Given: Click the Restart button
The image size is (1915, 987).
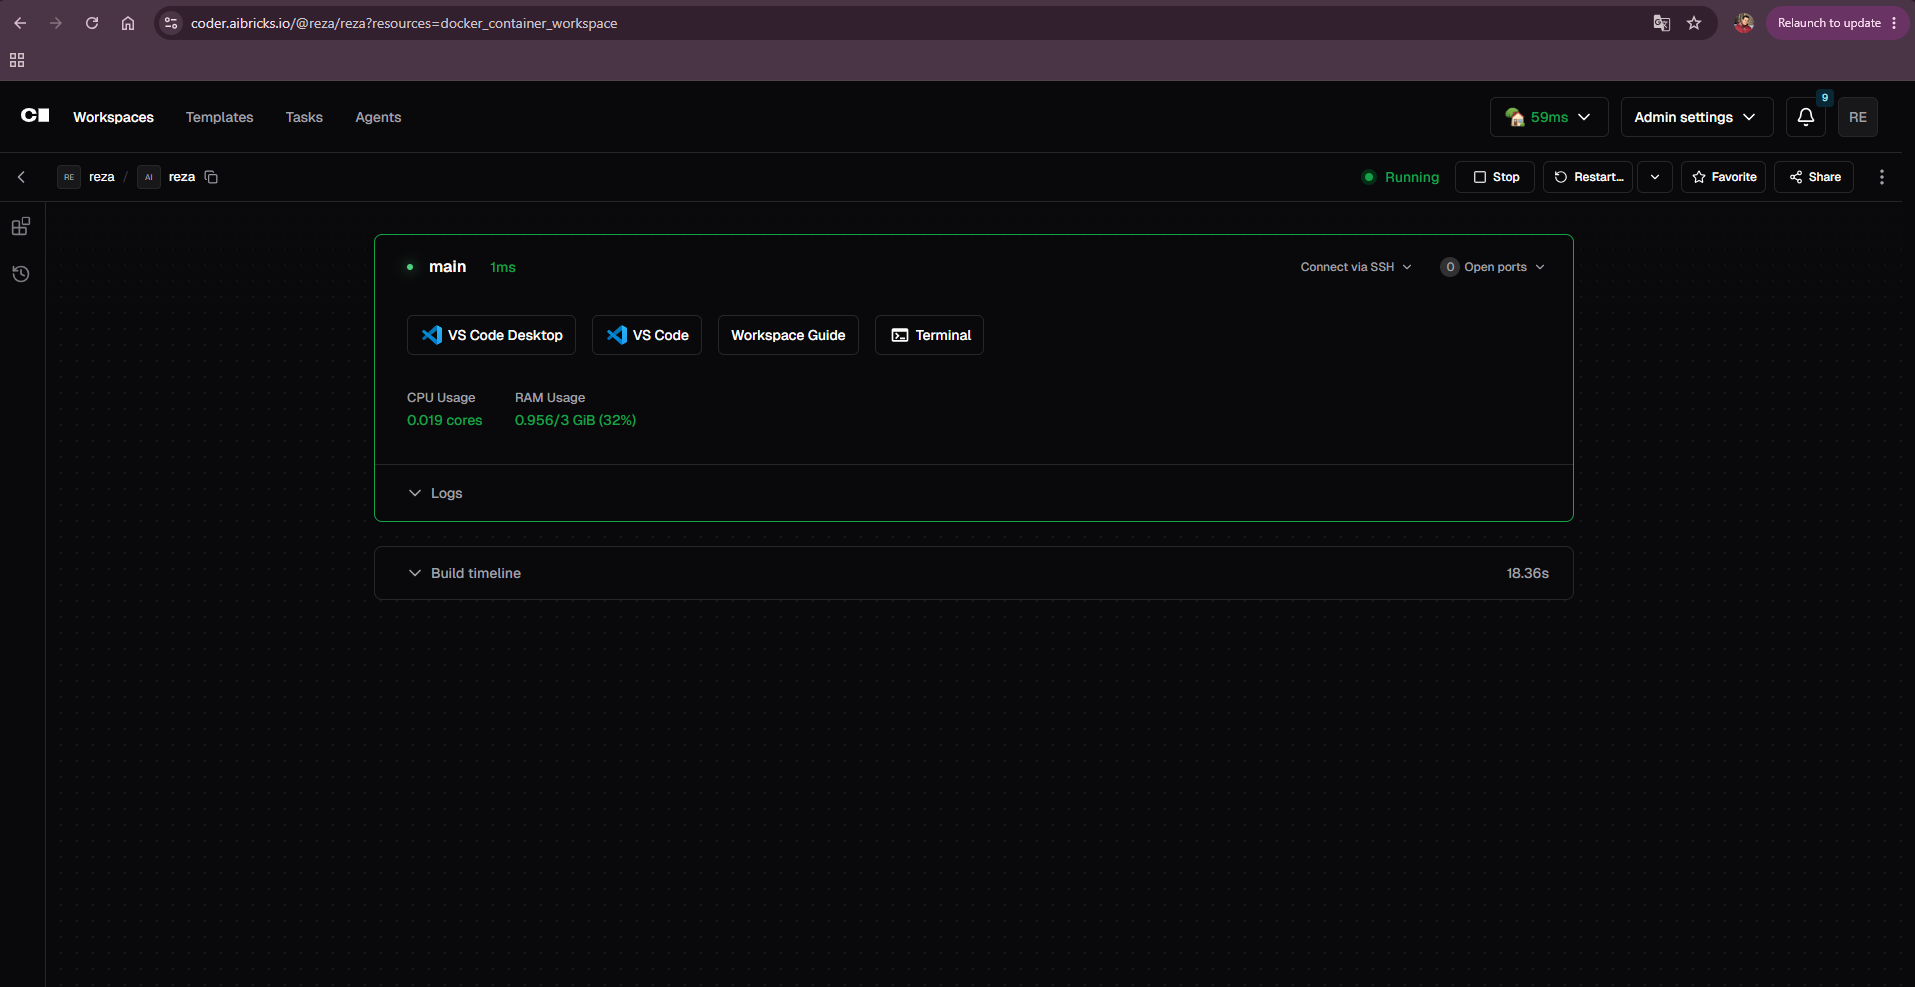Looking at the screenshot, I should click(1588, 177).
